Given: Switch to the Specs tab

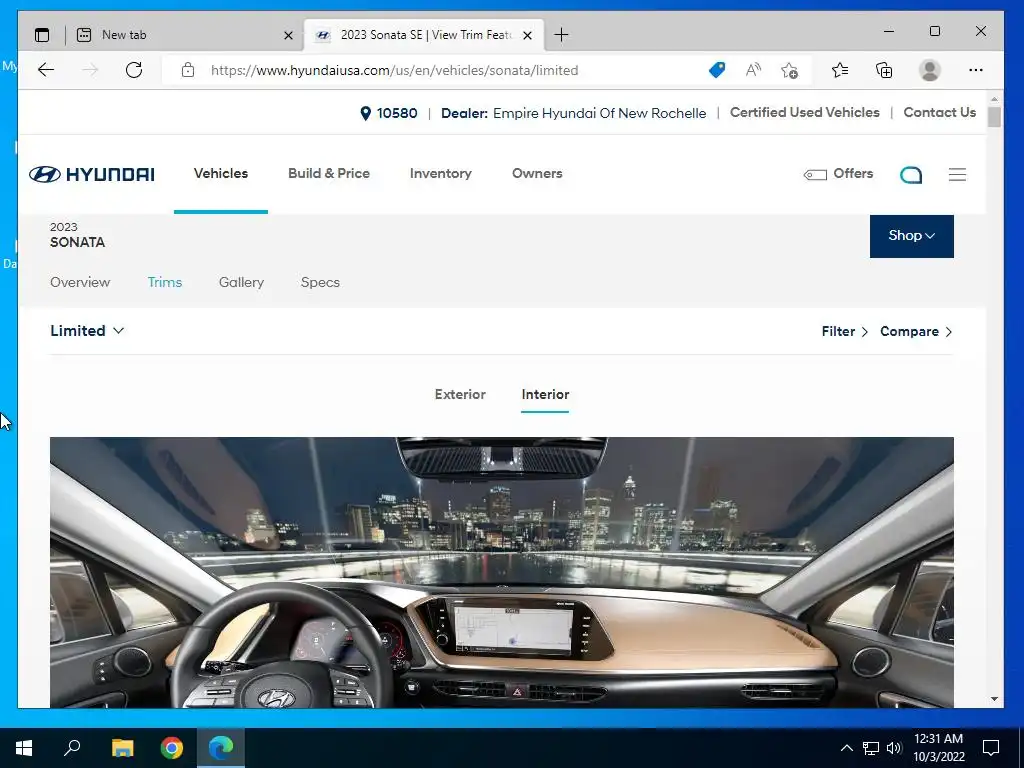Looking at the screenshot, I should coord(320,282).
